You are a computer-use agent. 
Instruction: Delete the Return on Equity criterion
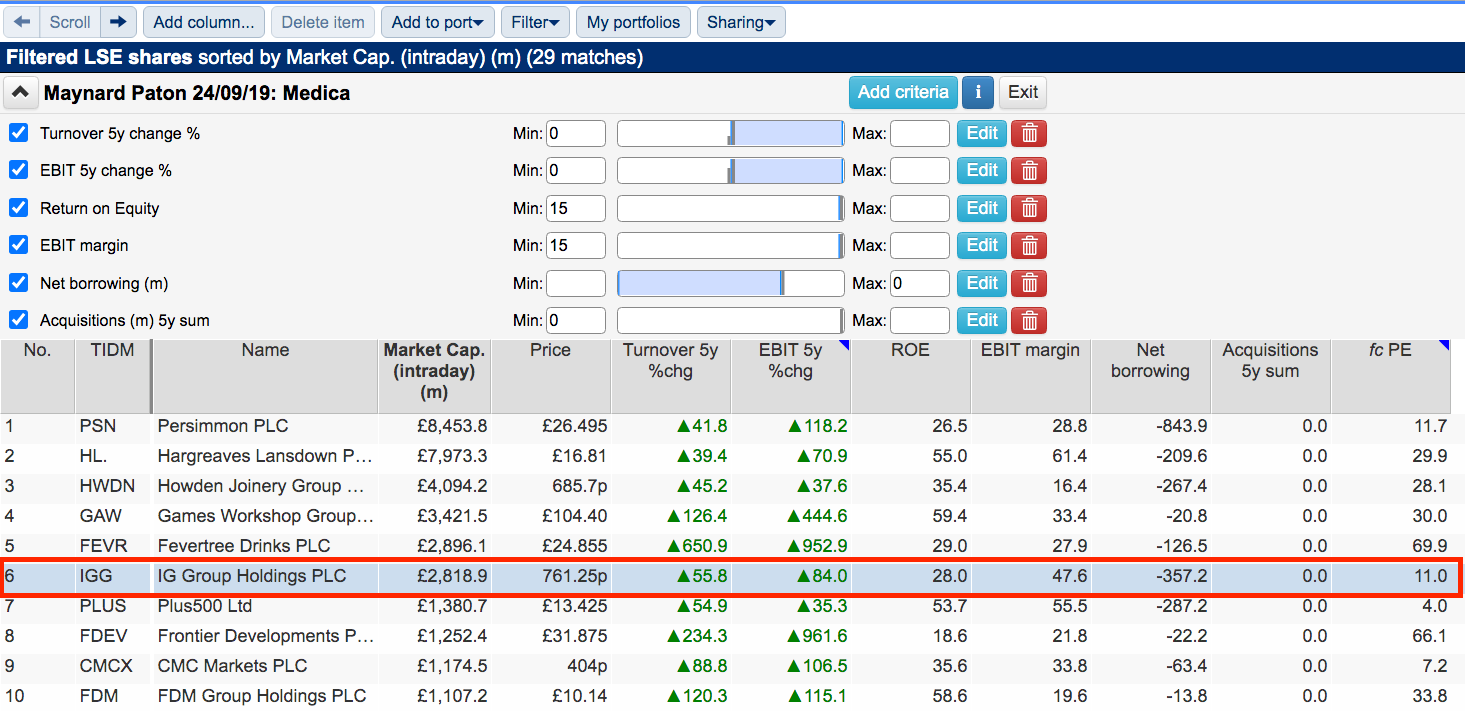click(x=1029, y=208)
